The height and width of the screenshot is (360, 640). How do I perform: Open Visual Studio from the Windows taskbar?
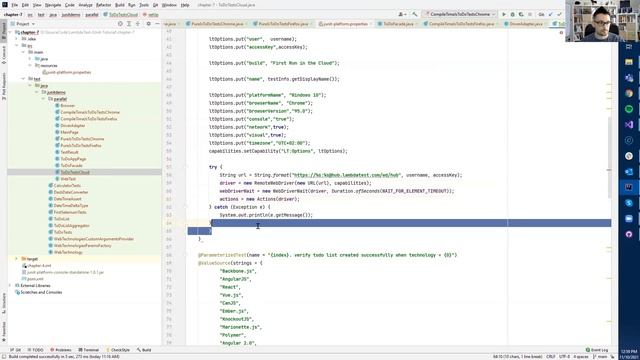(629, 125)
